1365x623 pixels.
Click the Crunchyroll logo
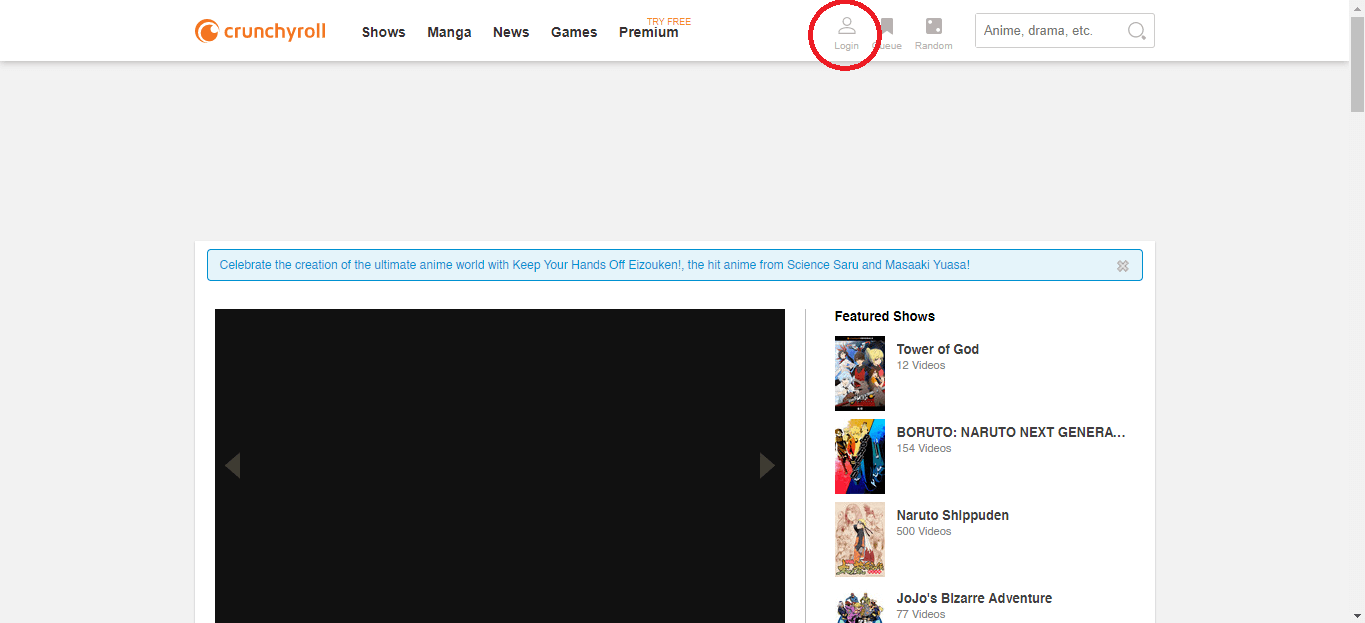pyautogui.click(x=260, y=31)
